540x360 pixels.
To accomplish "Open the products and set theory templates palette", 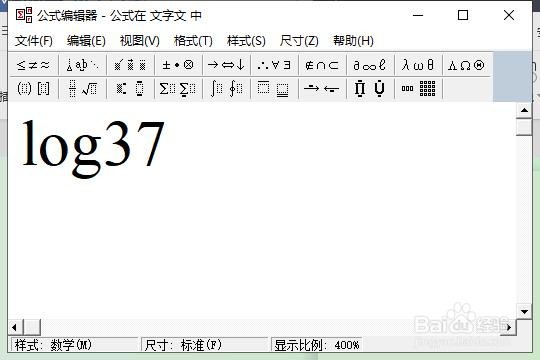I will tap(370, 89).
